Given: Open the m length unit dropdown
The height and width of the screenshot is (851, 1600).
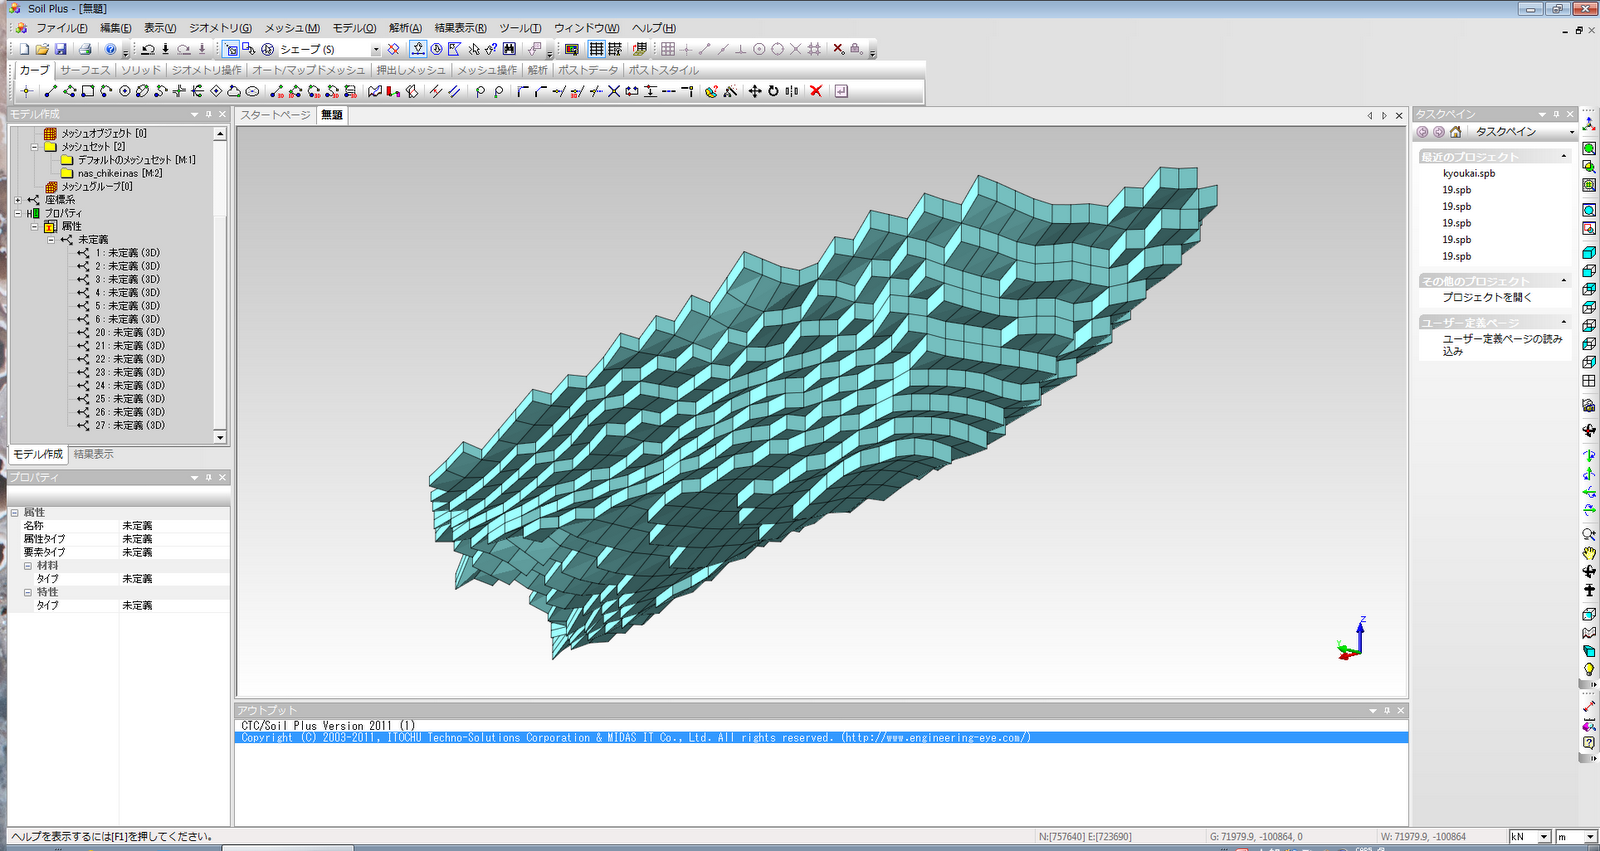Looking at the screenshot, I should pos(1589,837).
